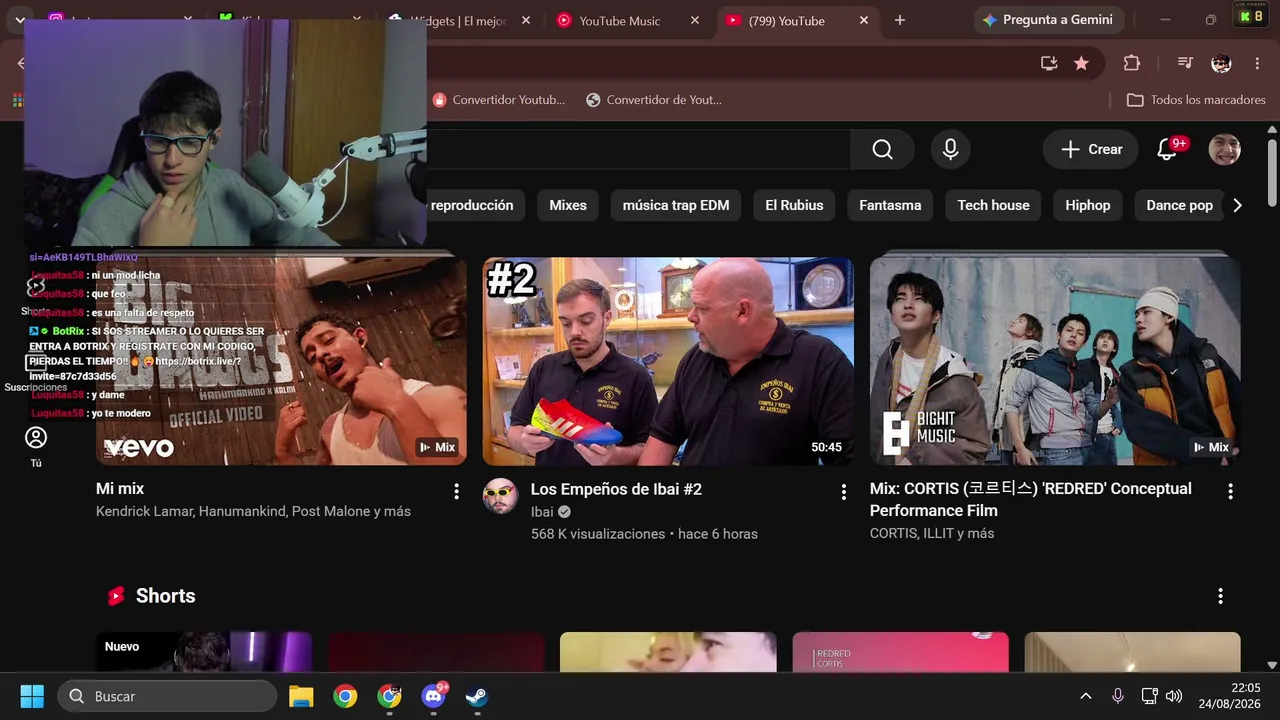
Task: Click the YouTube search magnifier button
Action: [x=882, y=149]
